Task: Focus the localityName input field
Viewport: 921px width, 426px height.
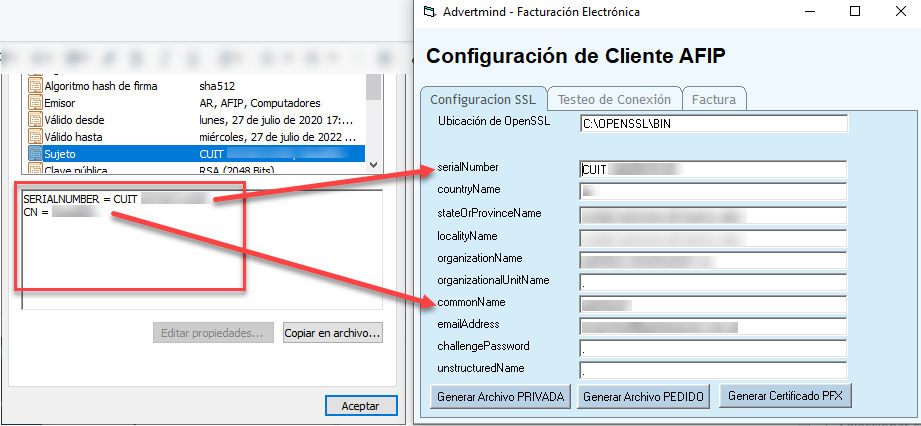Action: point(714,238)
